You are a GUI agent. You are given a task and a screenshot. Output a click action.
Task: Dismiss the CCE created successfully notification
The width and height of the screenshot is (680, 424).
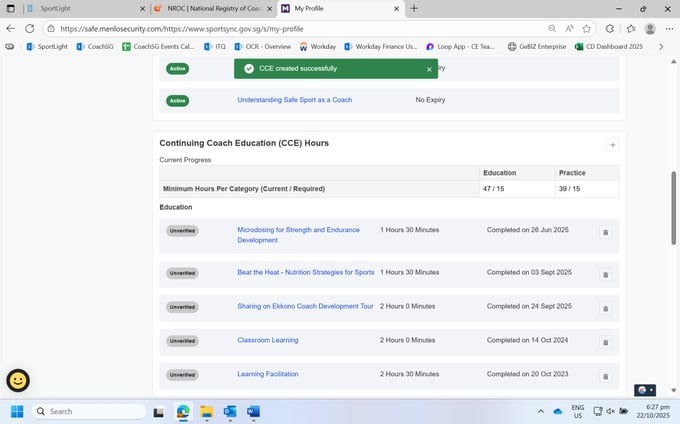(x=429, y=69)
